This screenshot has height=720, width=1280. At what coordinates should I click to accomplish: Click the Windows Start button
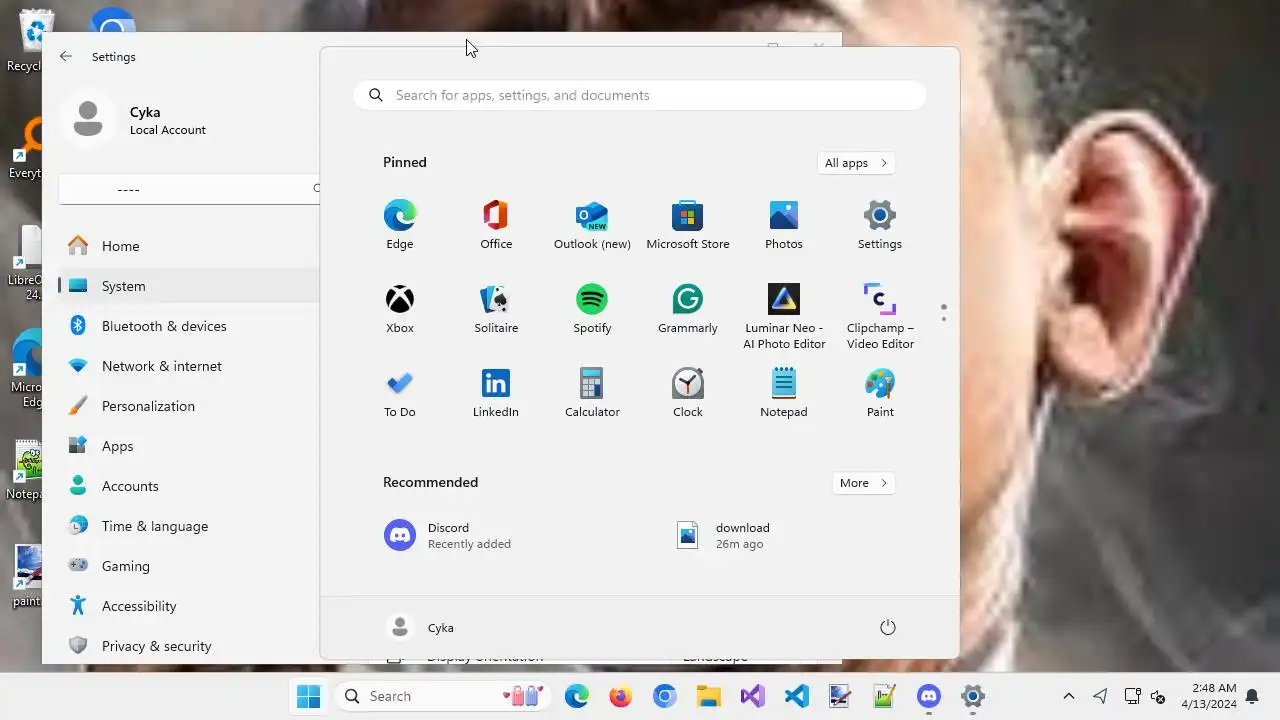pos(309,696)
